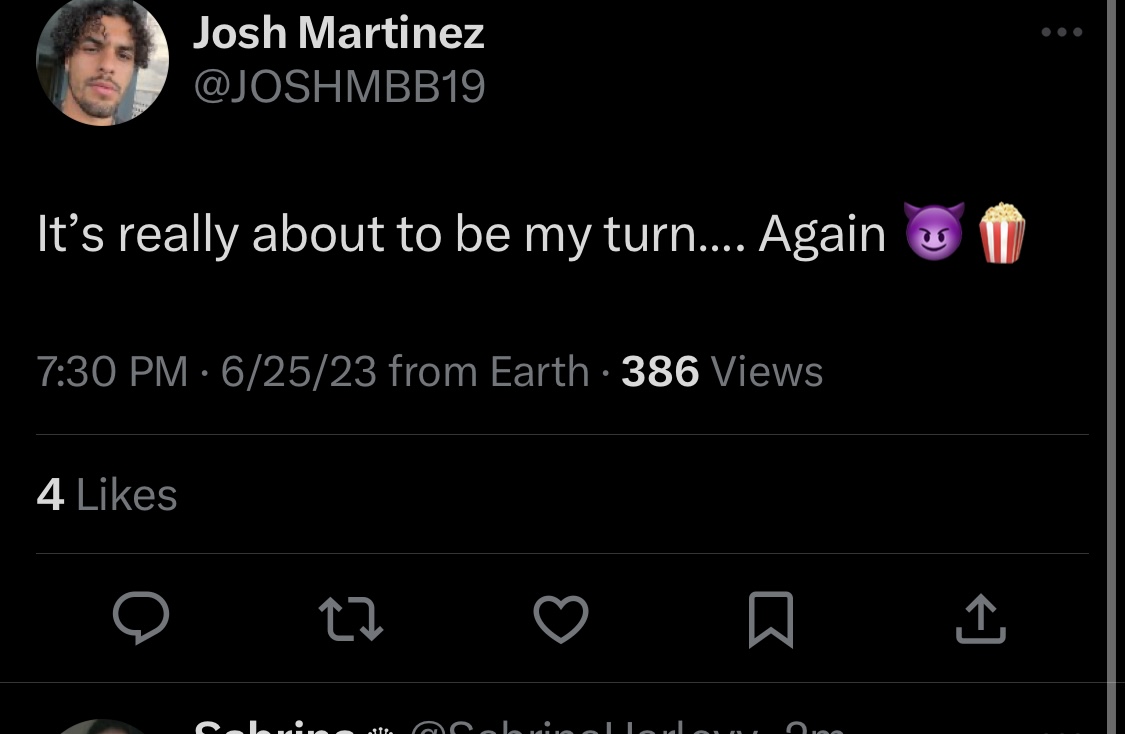Open the Sabrina reply author name
This screenshot has height=734, width=1125.
pyautogui.click(x=274, y=727)
